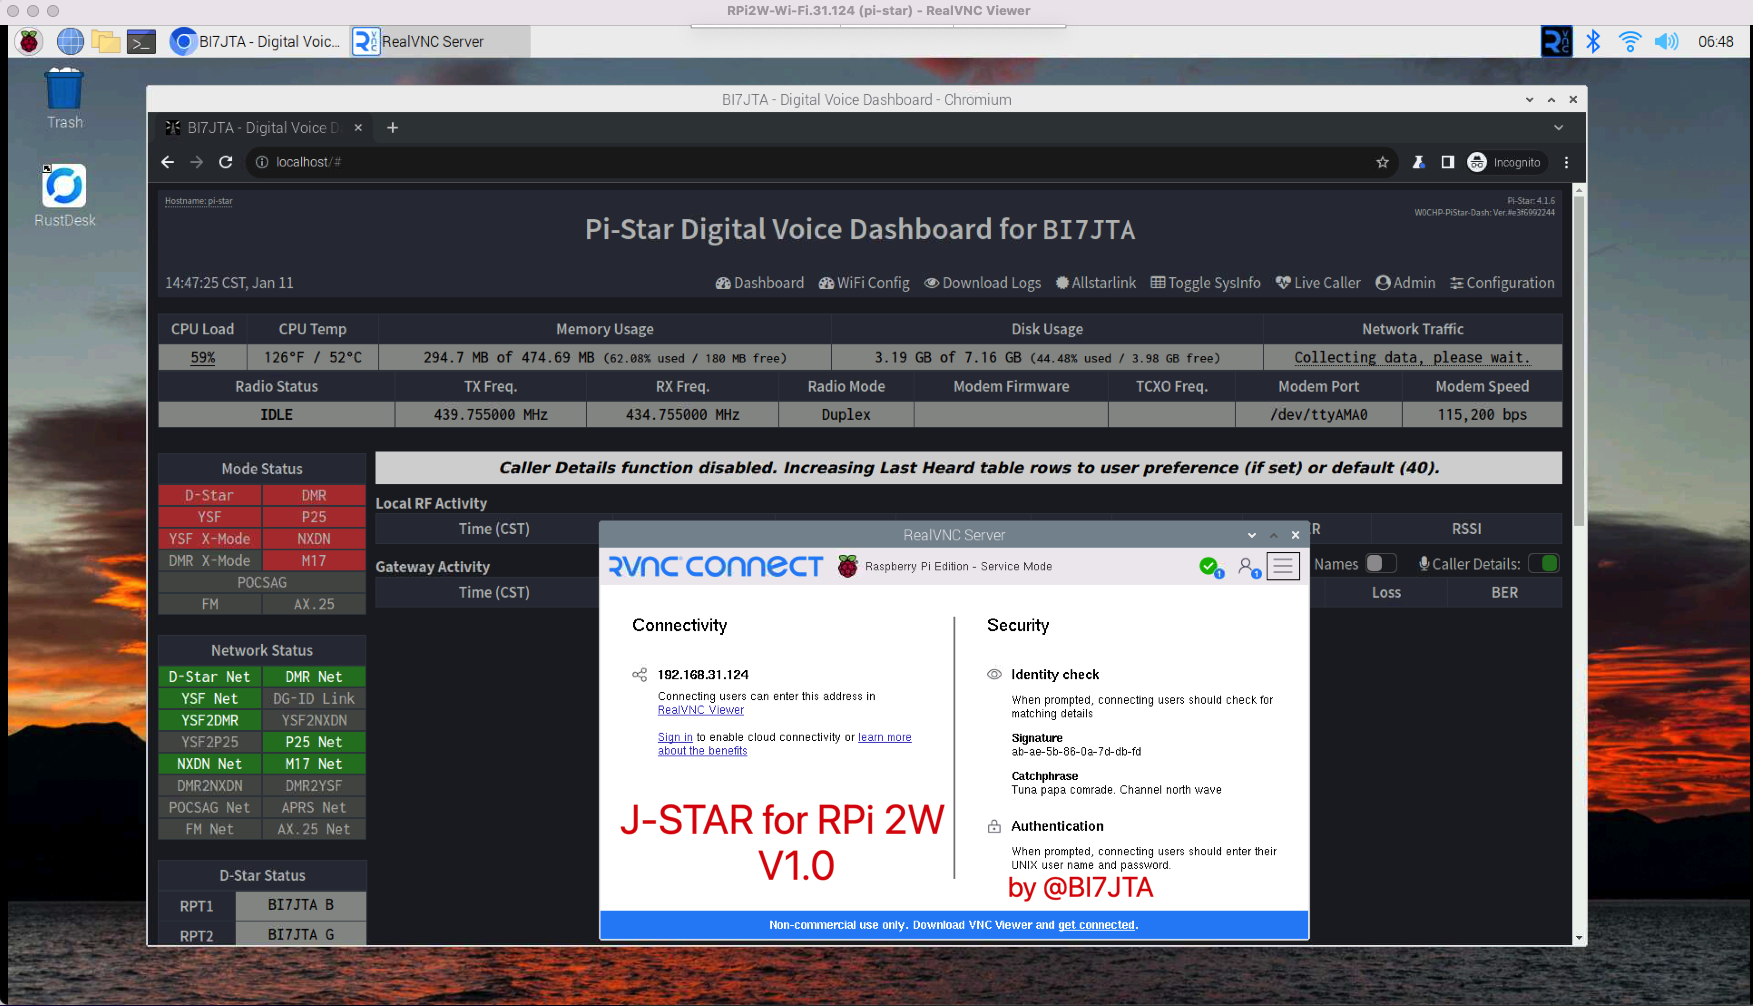
Task: Click the green connectivity status check icon
Action: pyautogui.click(x=1210, y=567)
